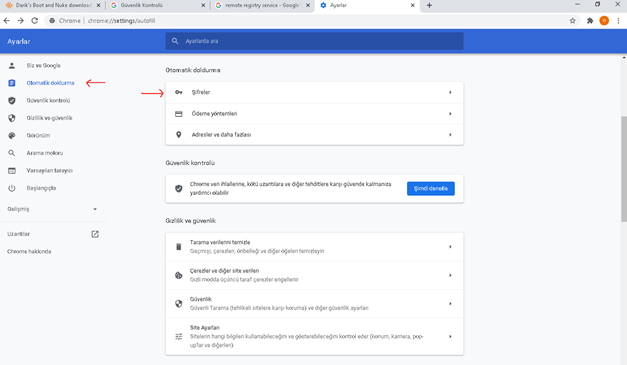
Task: Expand Site Ayarları with its arrow
Action: click(450, 337)
